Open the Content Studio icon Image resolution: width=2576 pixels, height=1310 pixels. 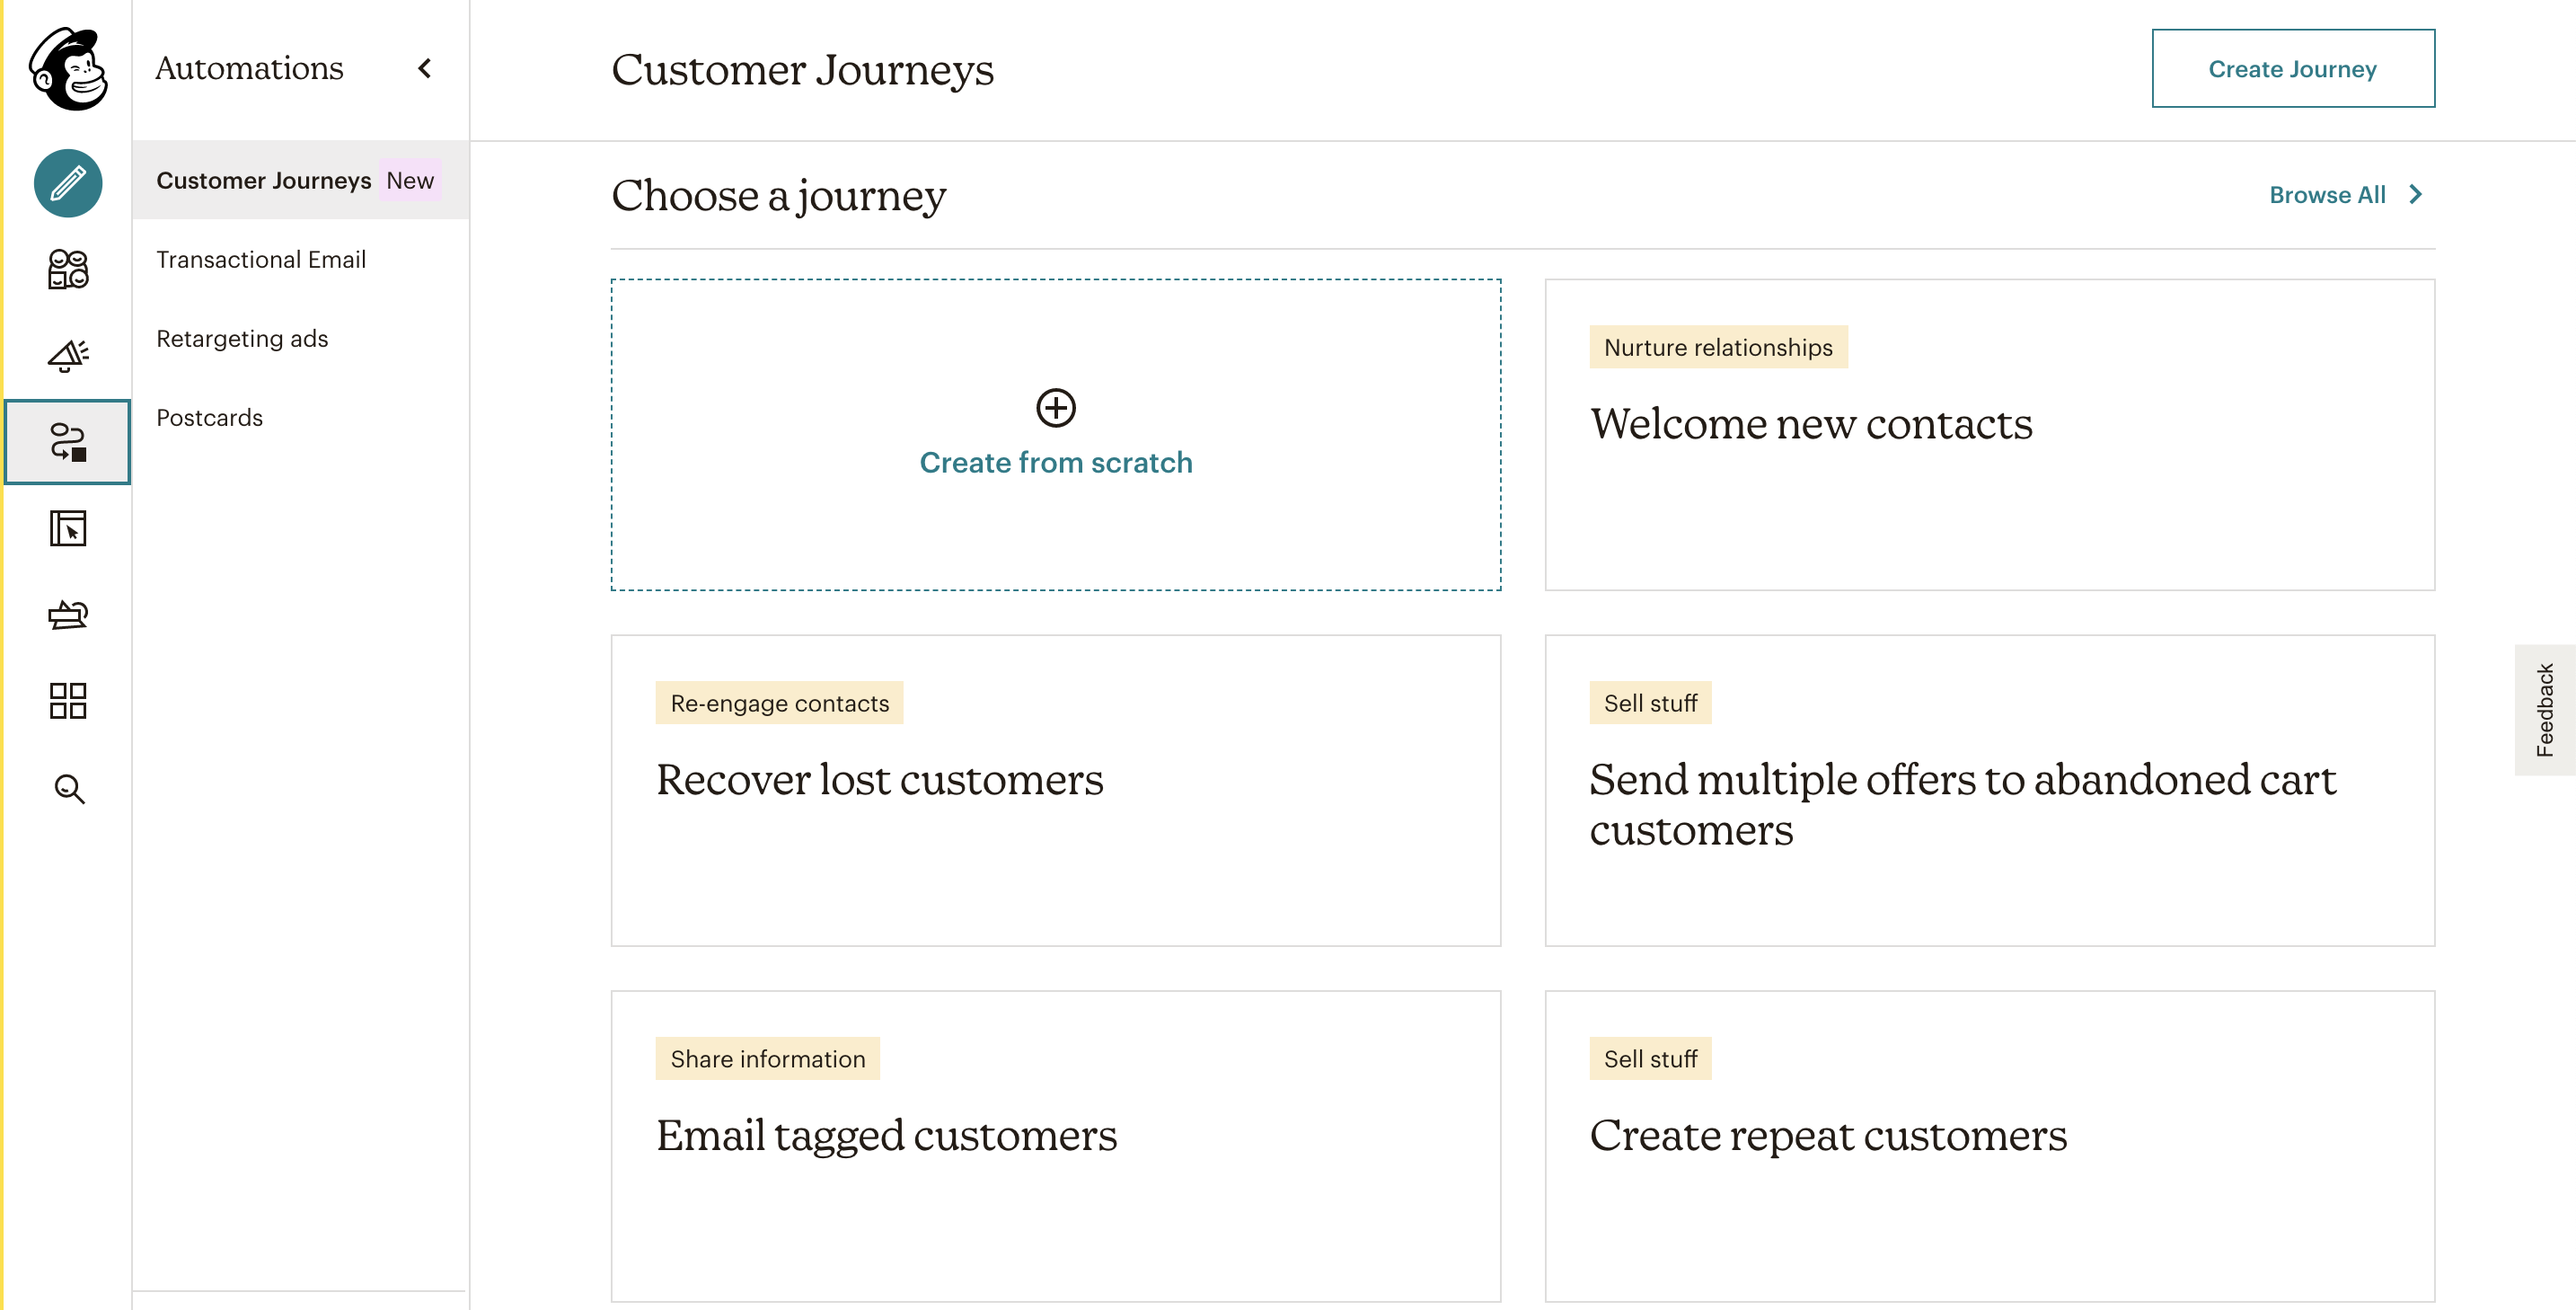click(x=68, y=614)
